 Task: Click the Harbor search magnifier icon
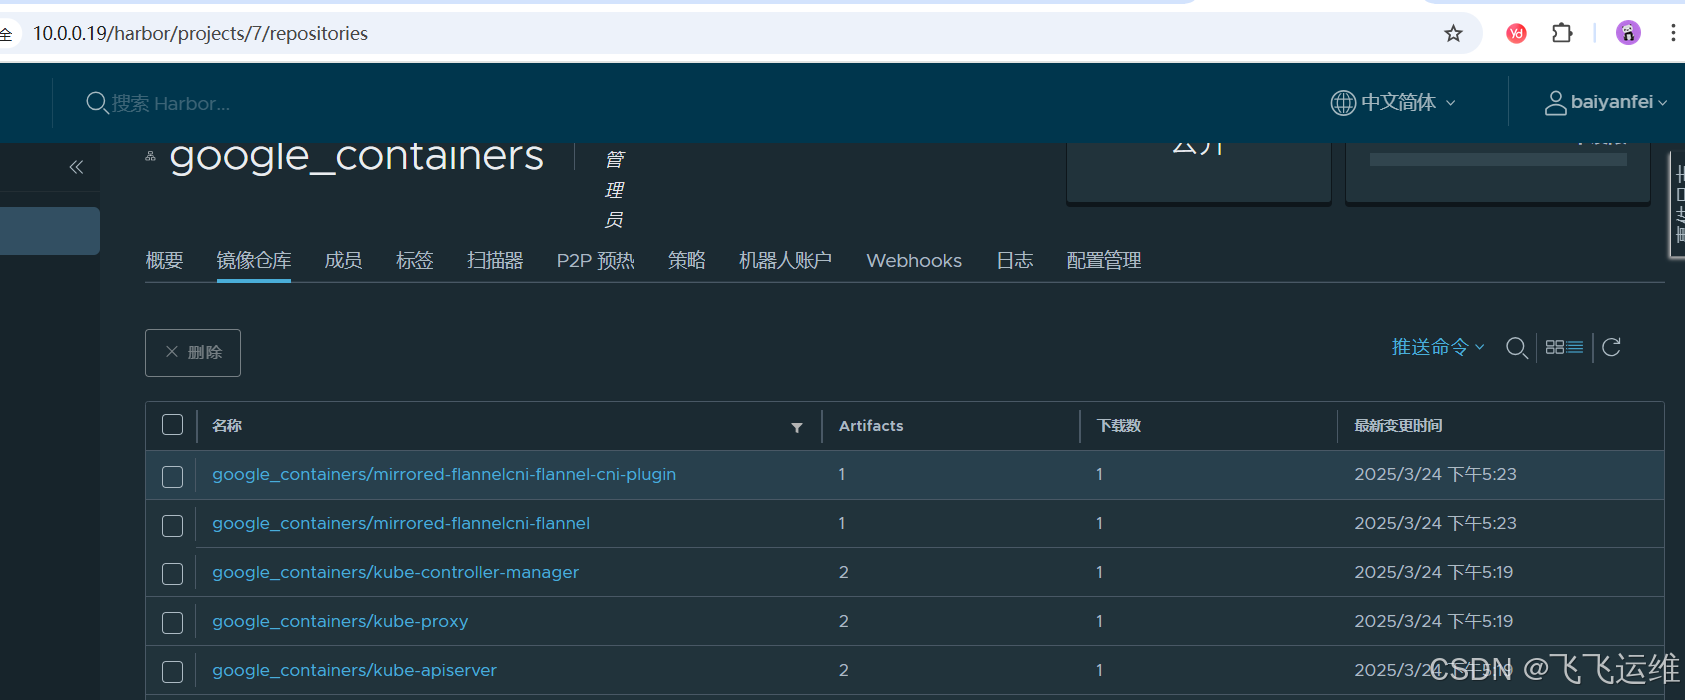97,103
